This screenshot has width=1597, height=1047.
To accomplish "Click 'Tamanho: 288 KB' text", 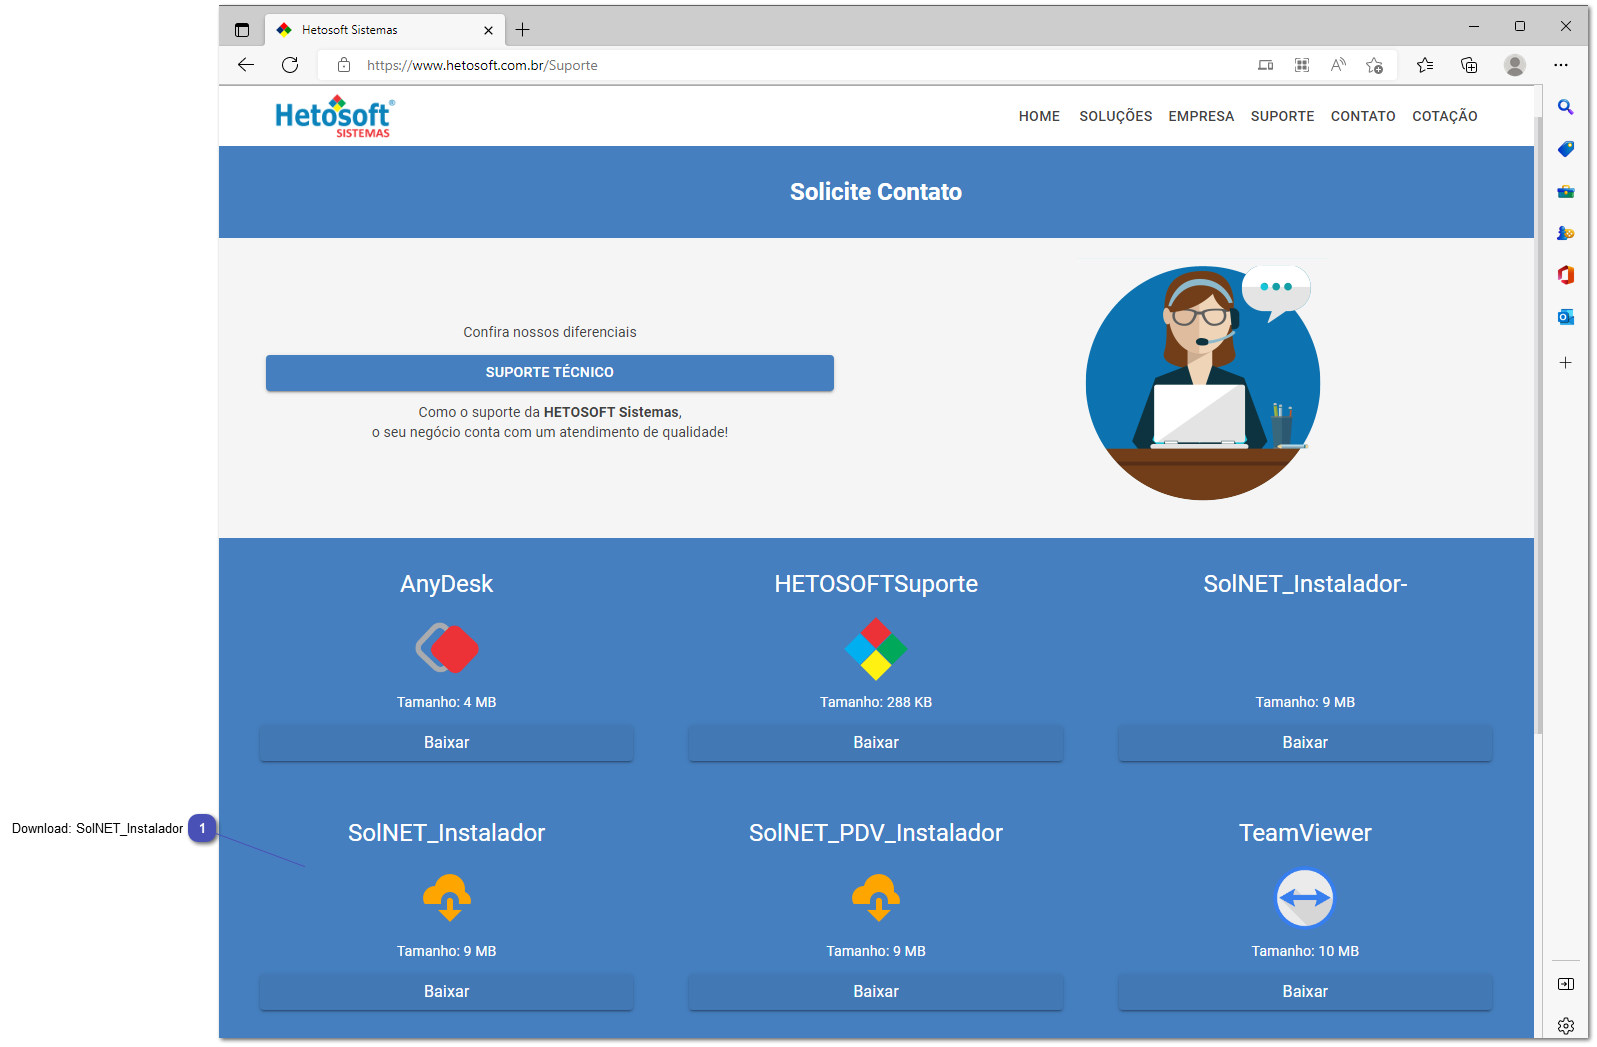I will pos(876,702).
